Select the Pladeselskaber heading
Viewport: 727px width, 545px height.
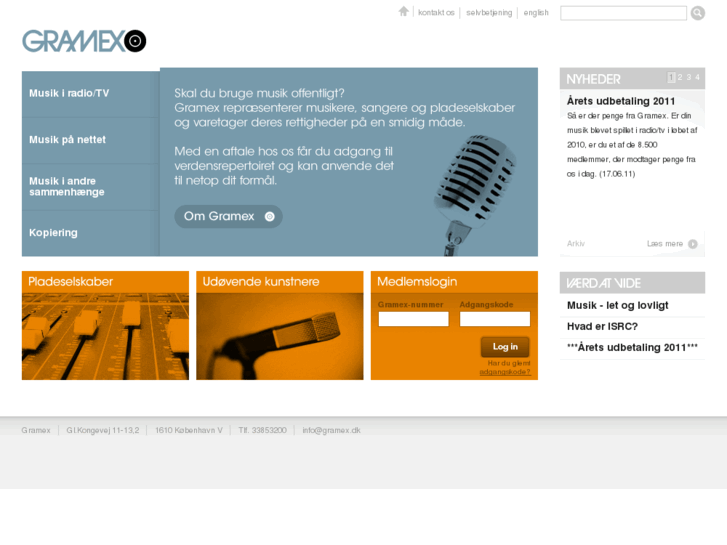pyautogui.click(x=70, y=282)
